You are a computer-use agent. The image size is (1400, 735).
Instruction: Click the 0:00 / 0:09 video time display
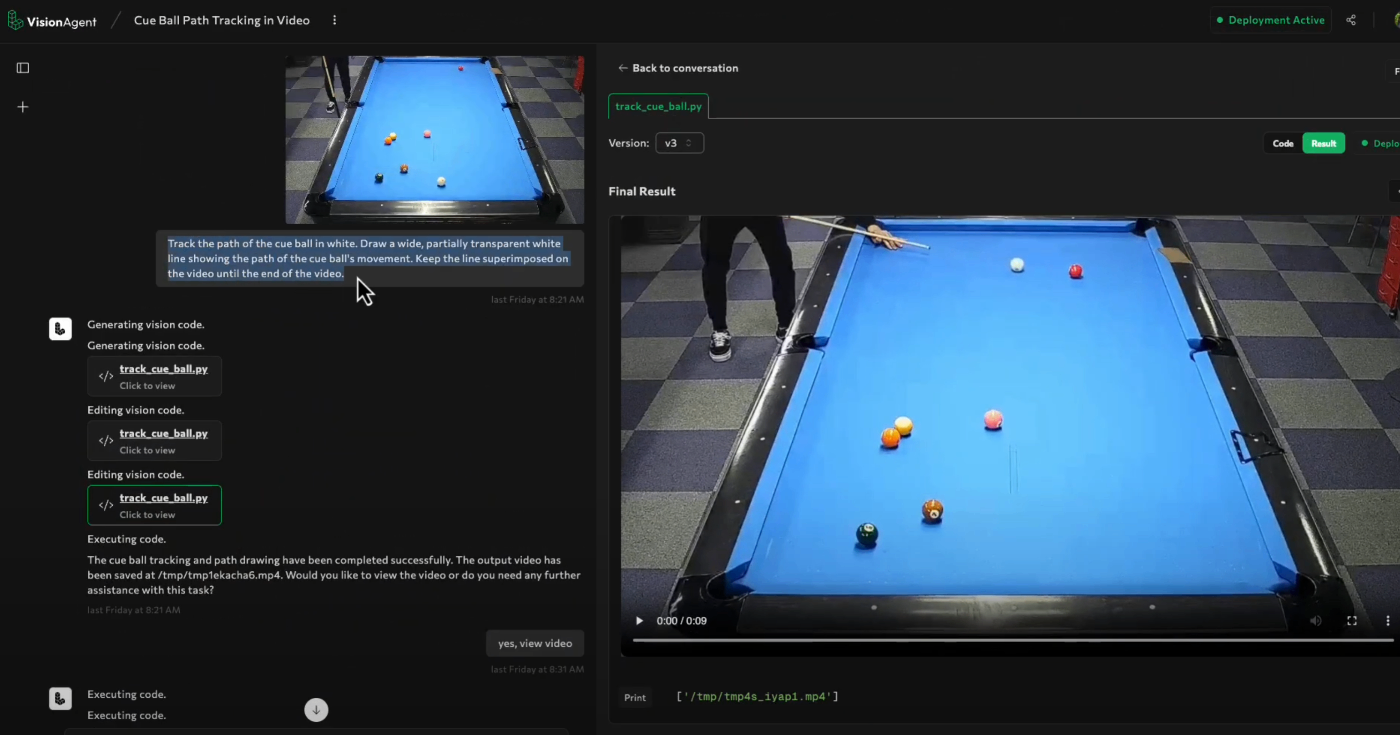(682, 621)
